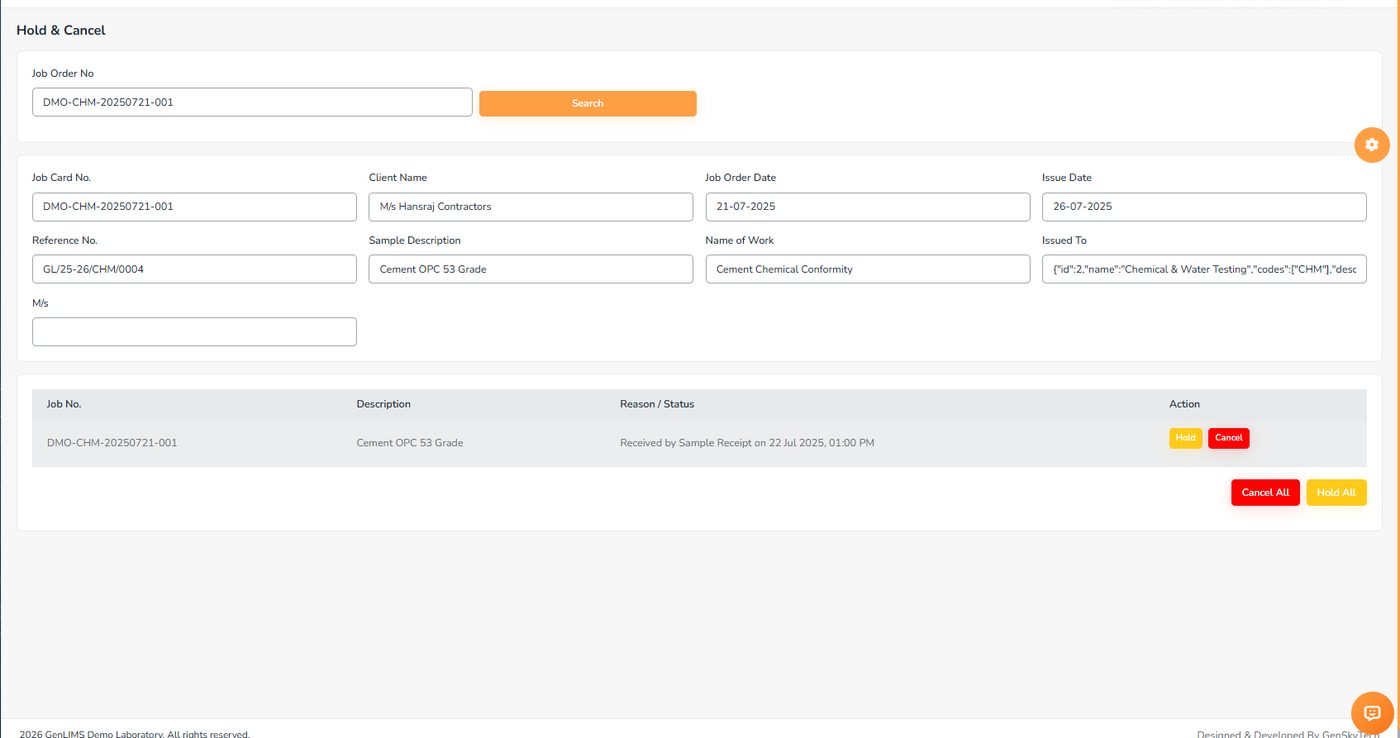The image size is (1400, 738).
Task: Select the Client Name field
Action: pyautogui.click(x=531, y=207)
